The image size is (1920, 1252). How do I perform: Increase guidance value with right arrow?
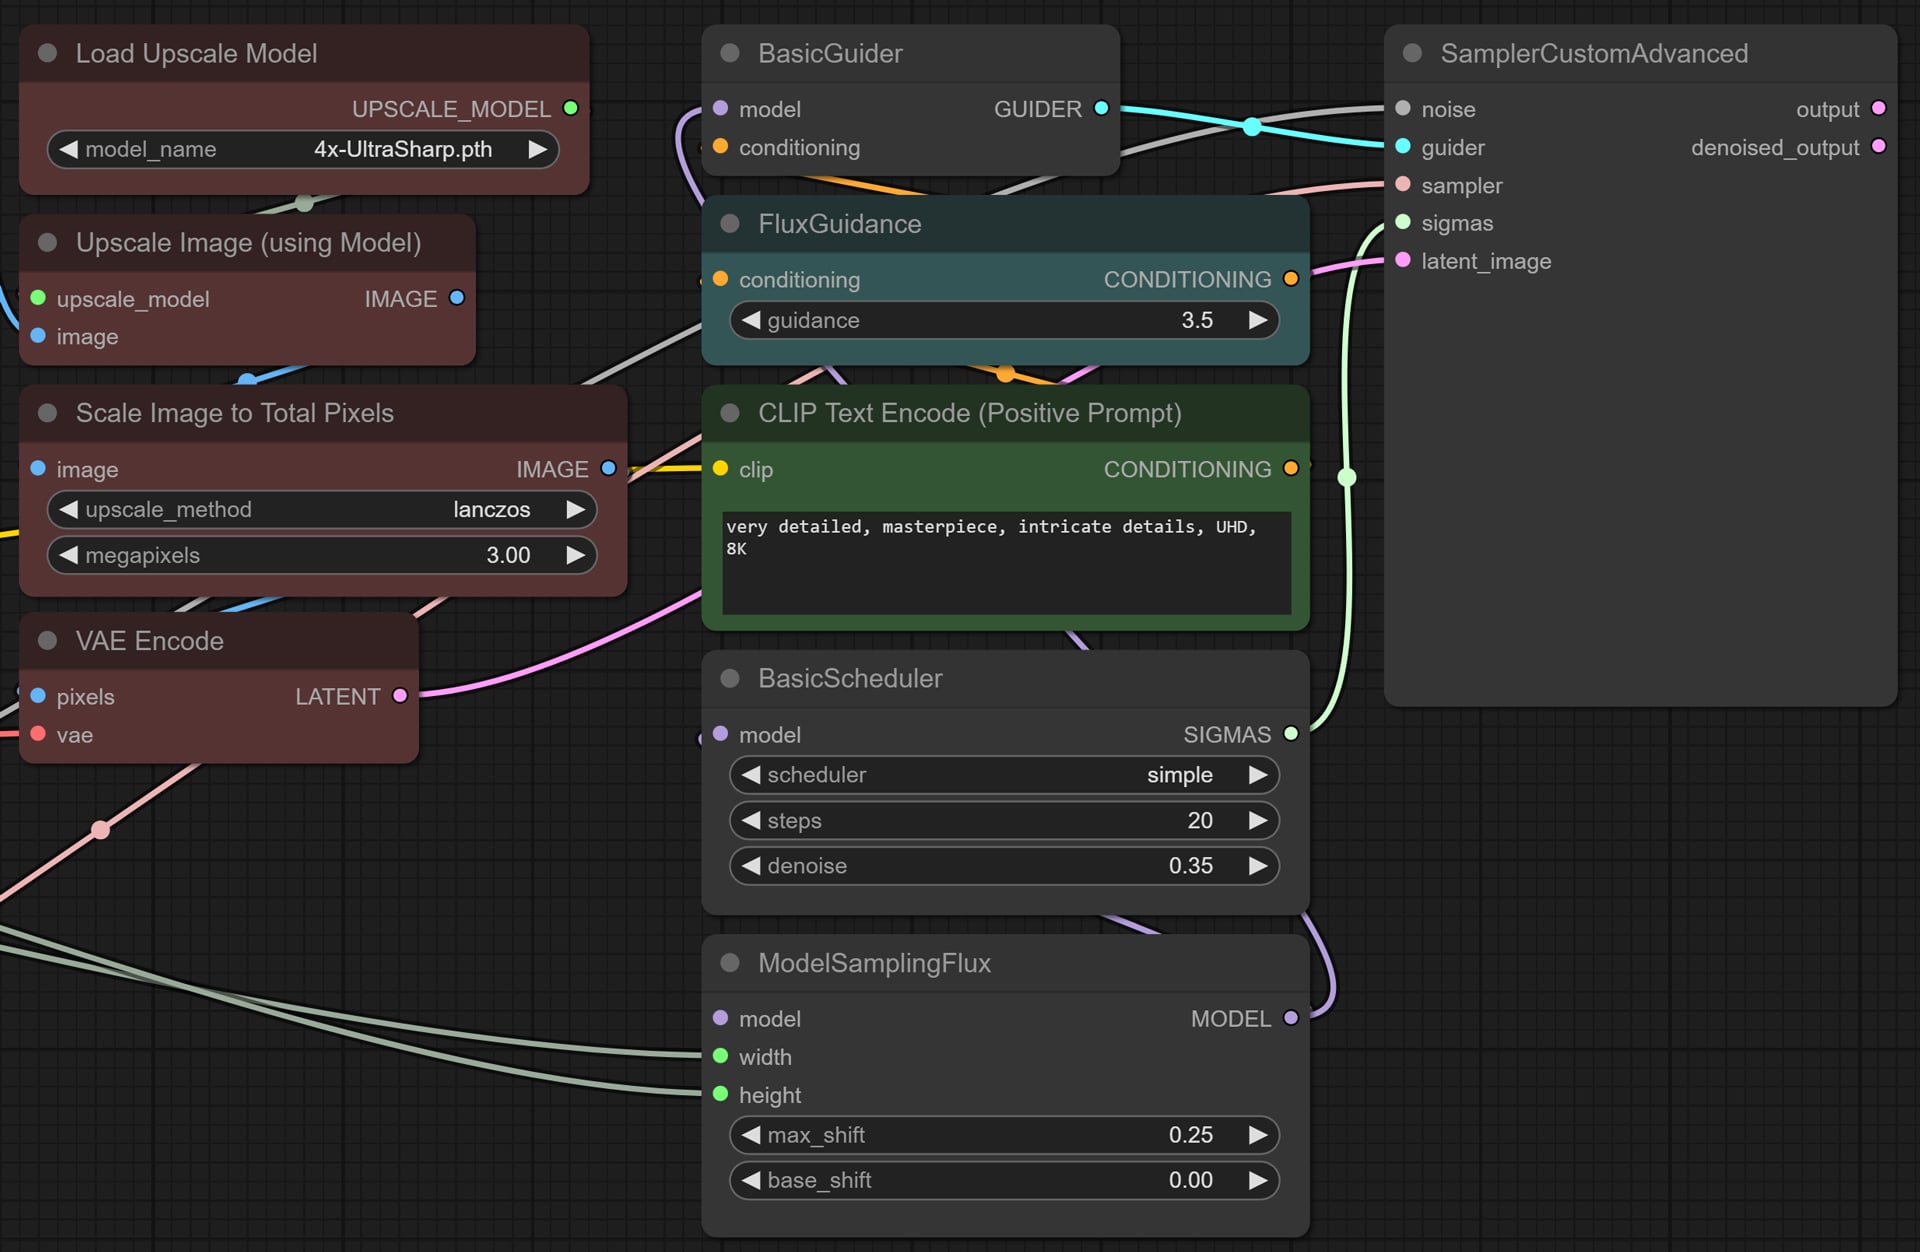[1258, 320]
